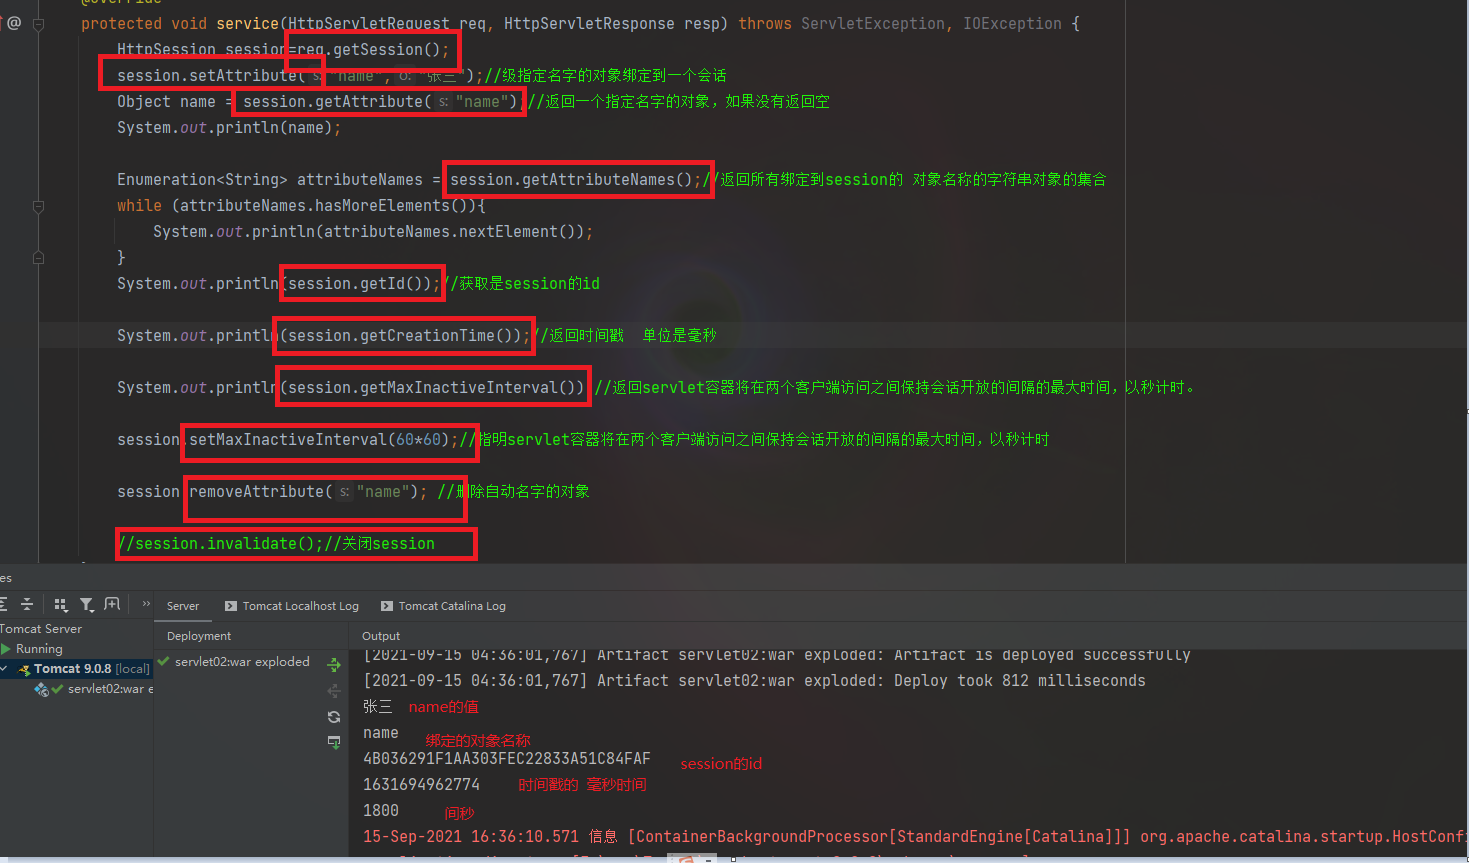This screenshot has width=1469, height=863.
Task: Open the Tomcat Catalina Log tab
Action: click(443, 606)
